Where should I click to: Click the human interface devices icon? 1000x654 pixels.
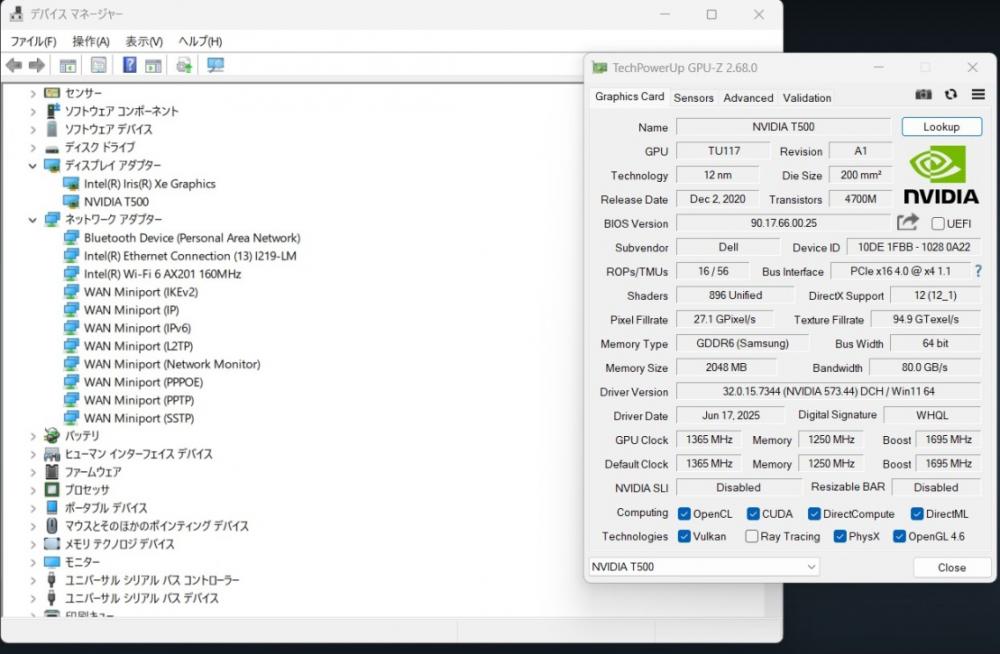52,454
